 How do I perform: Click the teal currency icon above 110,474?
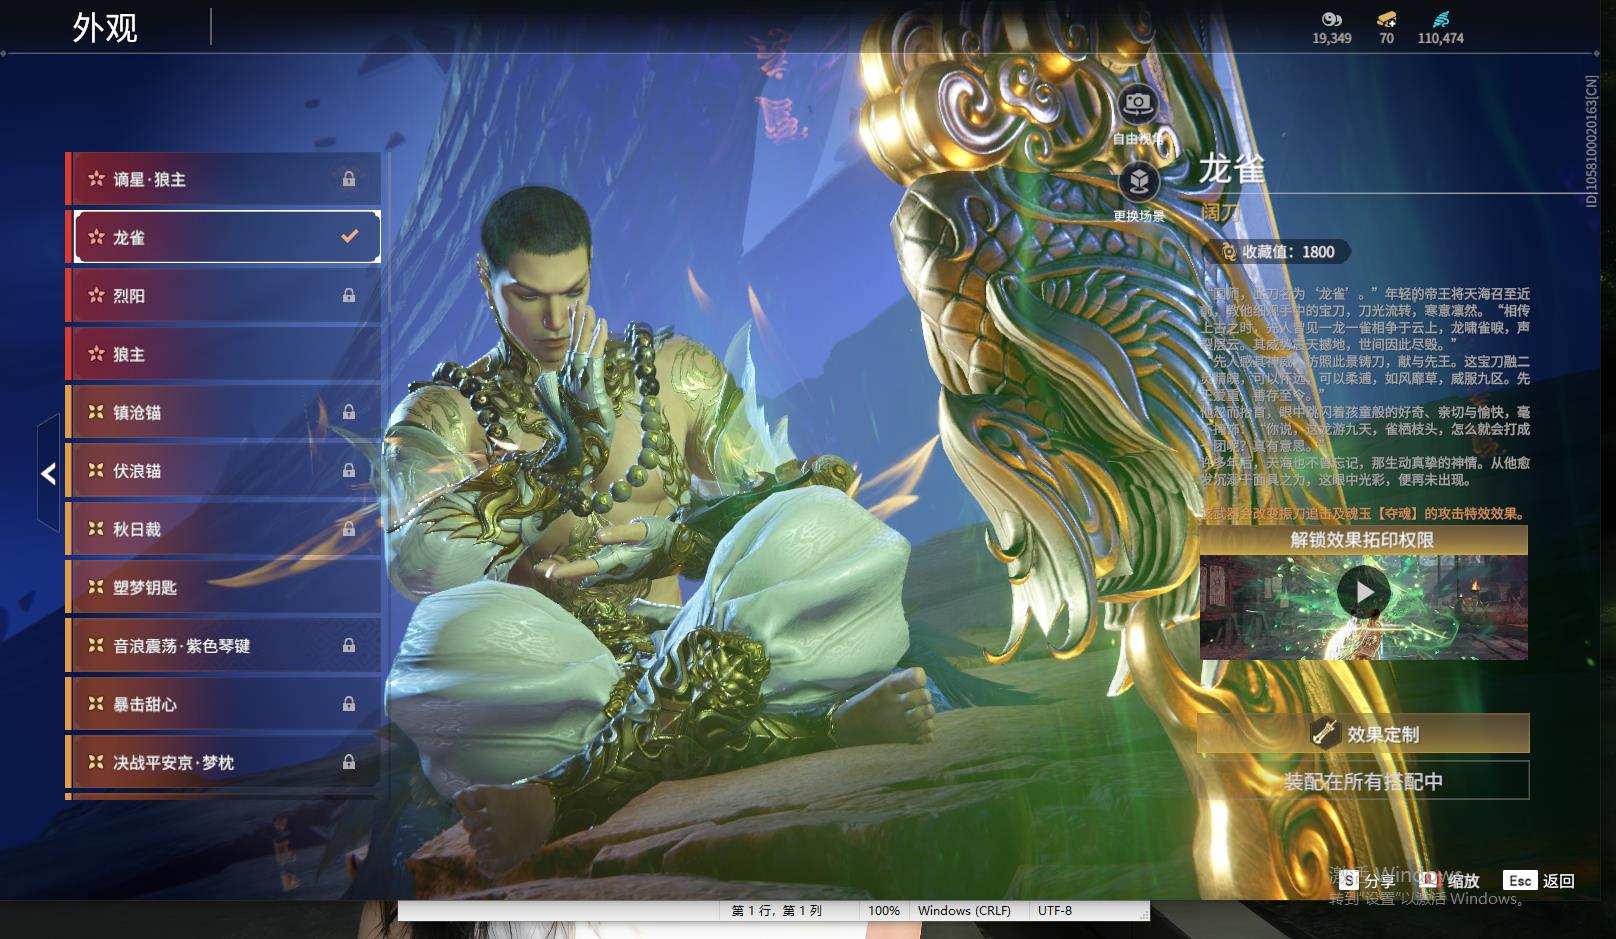click(1440, 19)
